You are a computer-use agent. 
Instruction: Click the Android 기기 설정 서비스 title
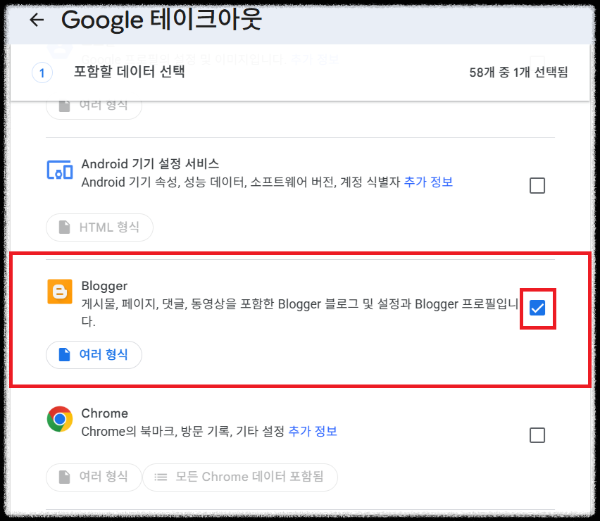[150, 164]
